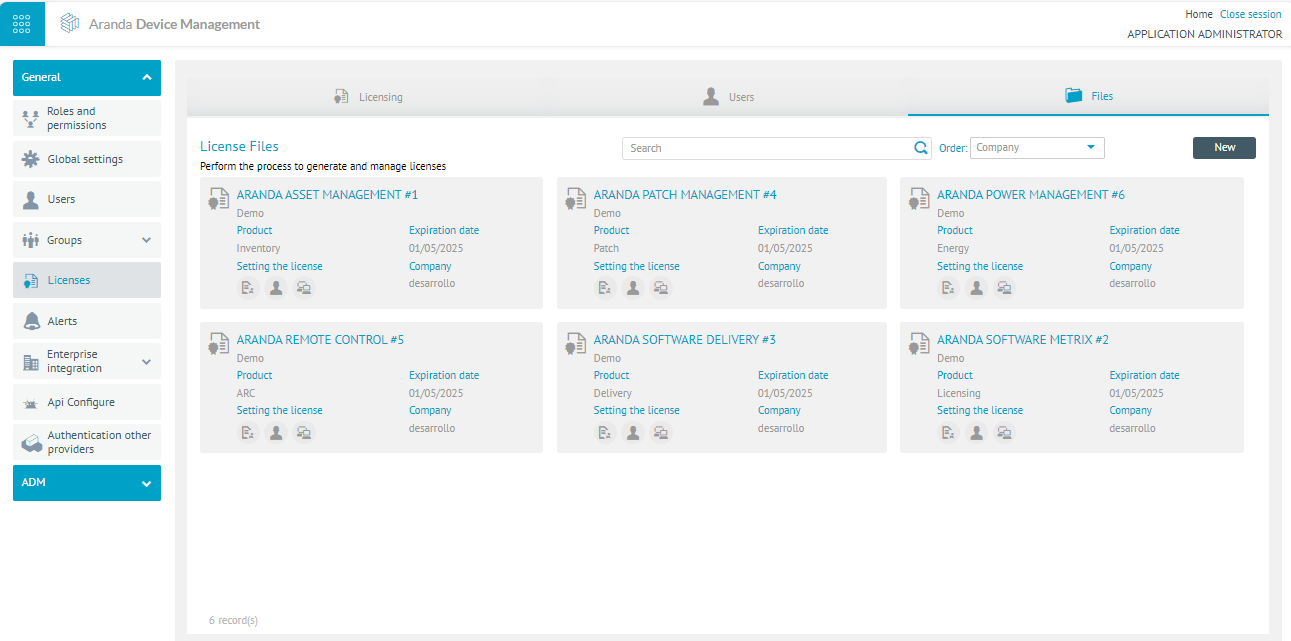Open Roles and permissions menu item
Screen dimensions: 1291x641
[x=87, y=118]
